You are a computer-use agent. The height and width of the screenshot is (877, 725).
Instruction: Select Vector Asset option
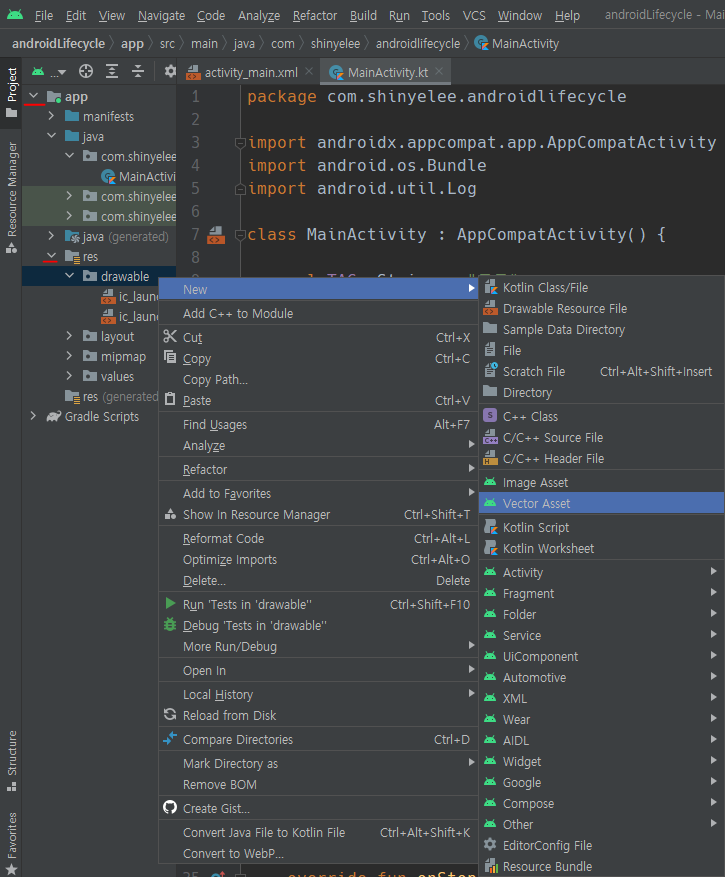coord(601,503)
